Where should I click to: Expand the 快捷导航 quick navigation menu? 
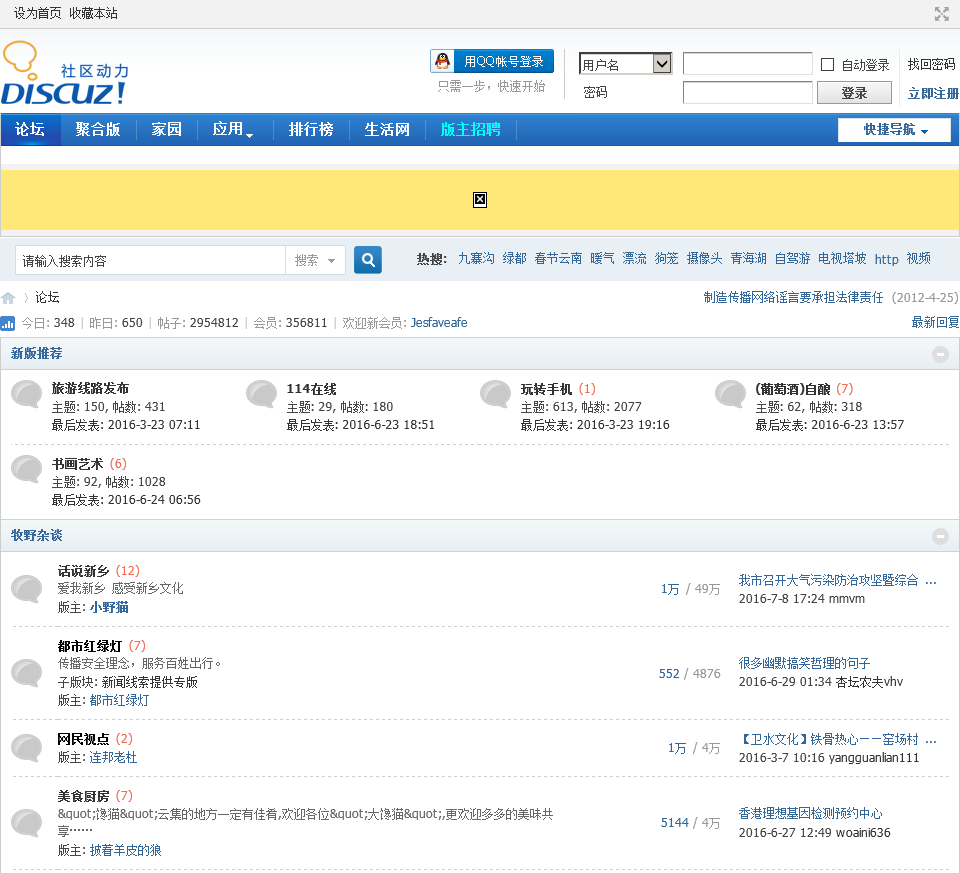[x=894, y=130]
